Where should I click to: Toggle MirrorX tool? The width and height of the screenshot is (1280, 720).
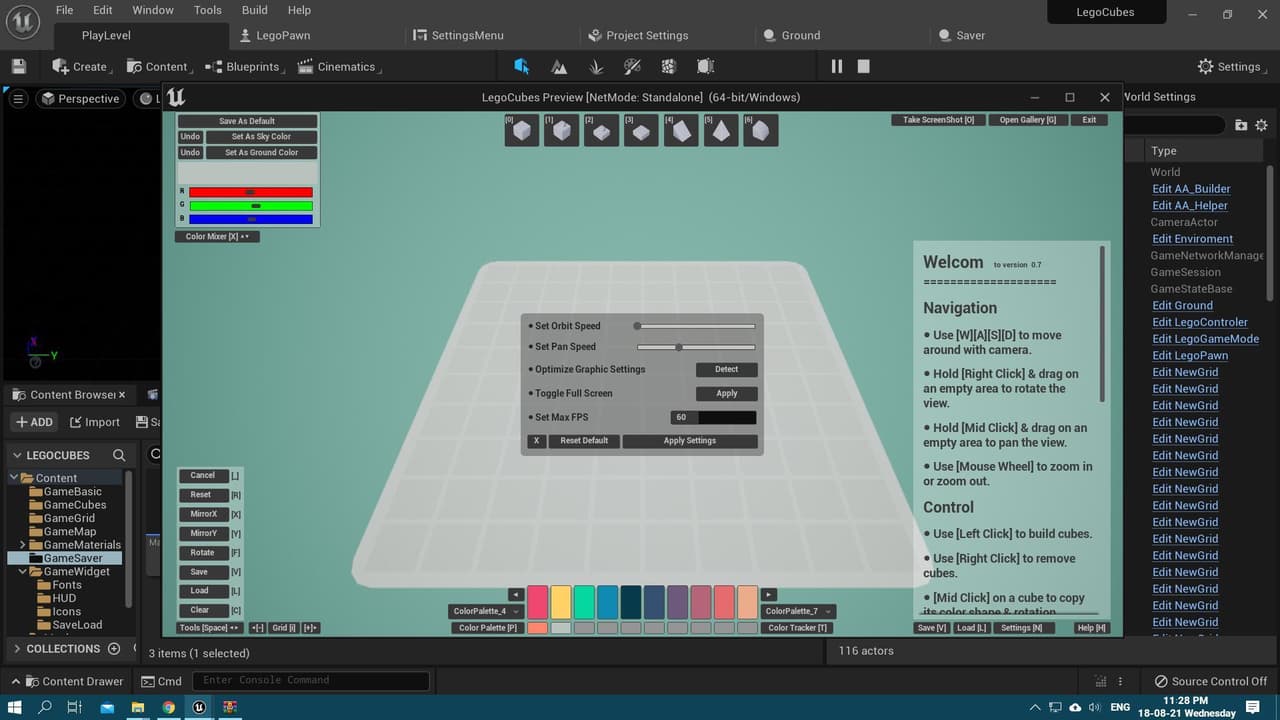[x=204, y=514]
